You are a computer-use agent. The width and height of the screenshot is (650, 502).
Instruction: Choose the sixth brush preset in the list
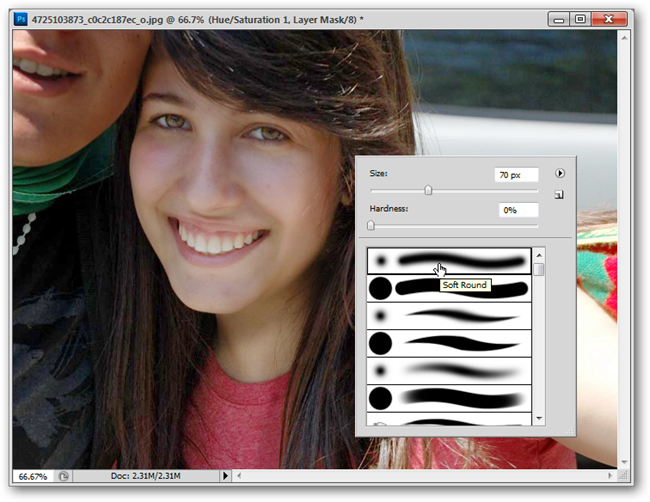click(448, 399)
